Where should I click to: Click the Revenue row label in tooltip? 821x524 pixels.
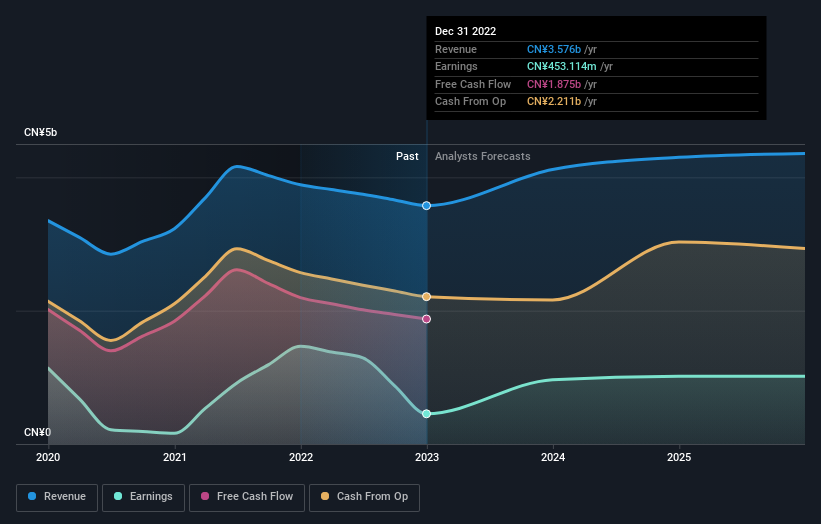click(x=456, y=49)
